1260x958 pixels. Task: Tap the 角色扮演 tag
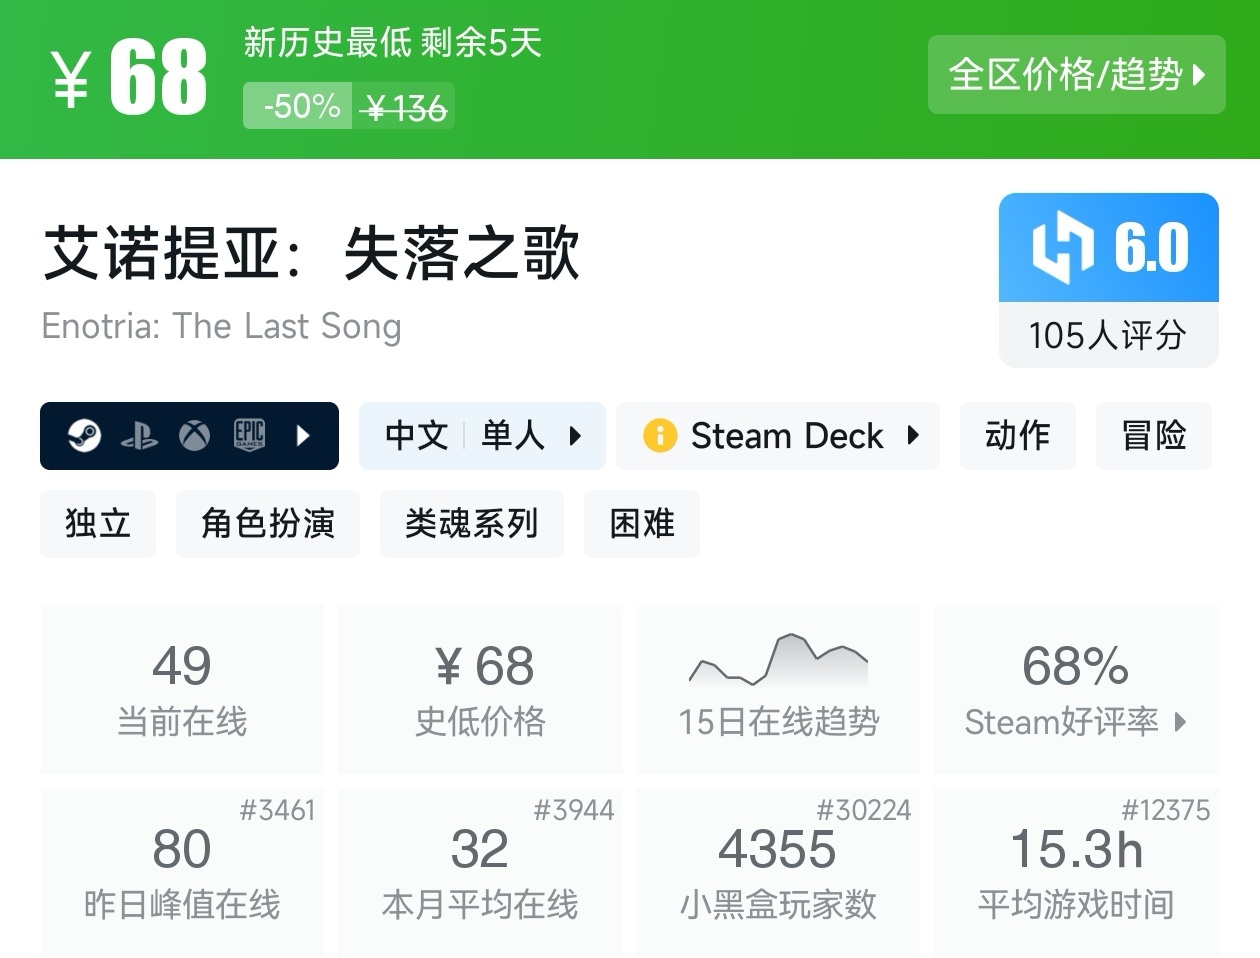click(267, 524)
